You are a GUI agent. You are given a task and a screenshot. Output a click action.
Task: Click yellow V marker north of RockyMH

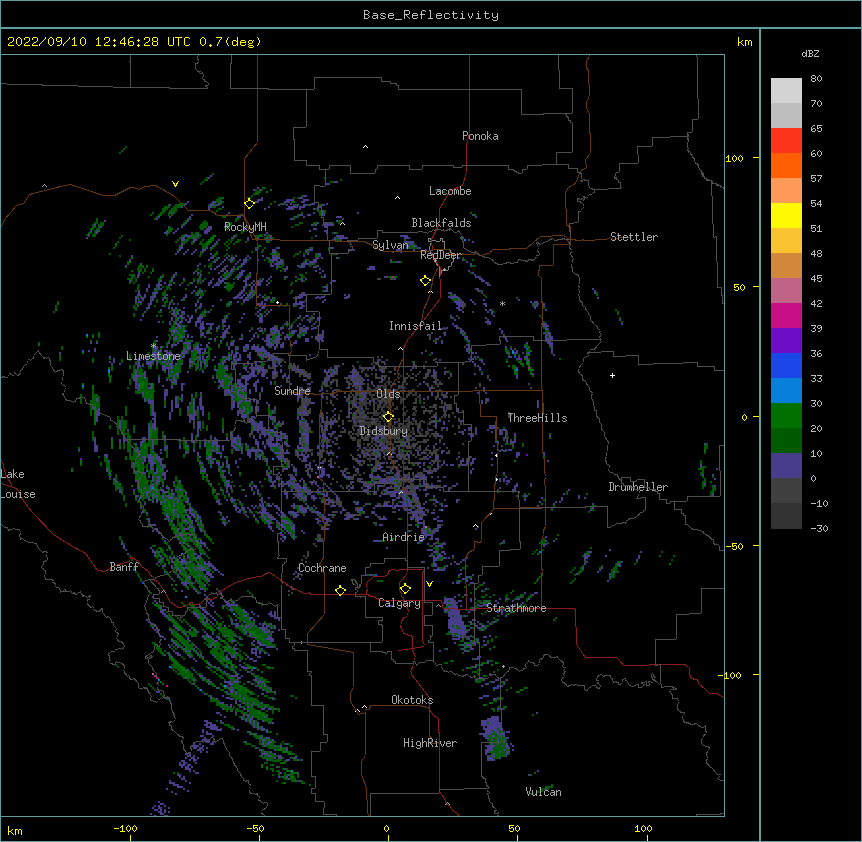(175, 184)
